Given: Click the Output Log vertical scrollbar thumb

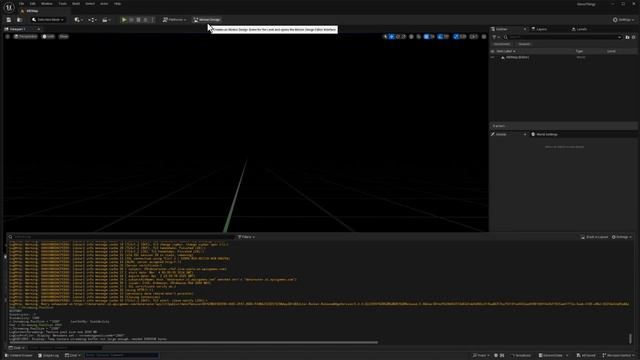Looking at the screenshot, I should (x=630, y=338).
